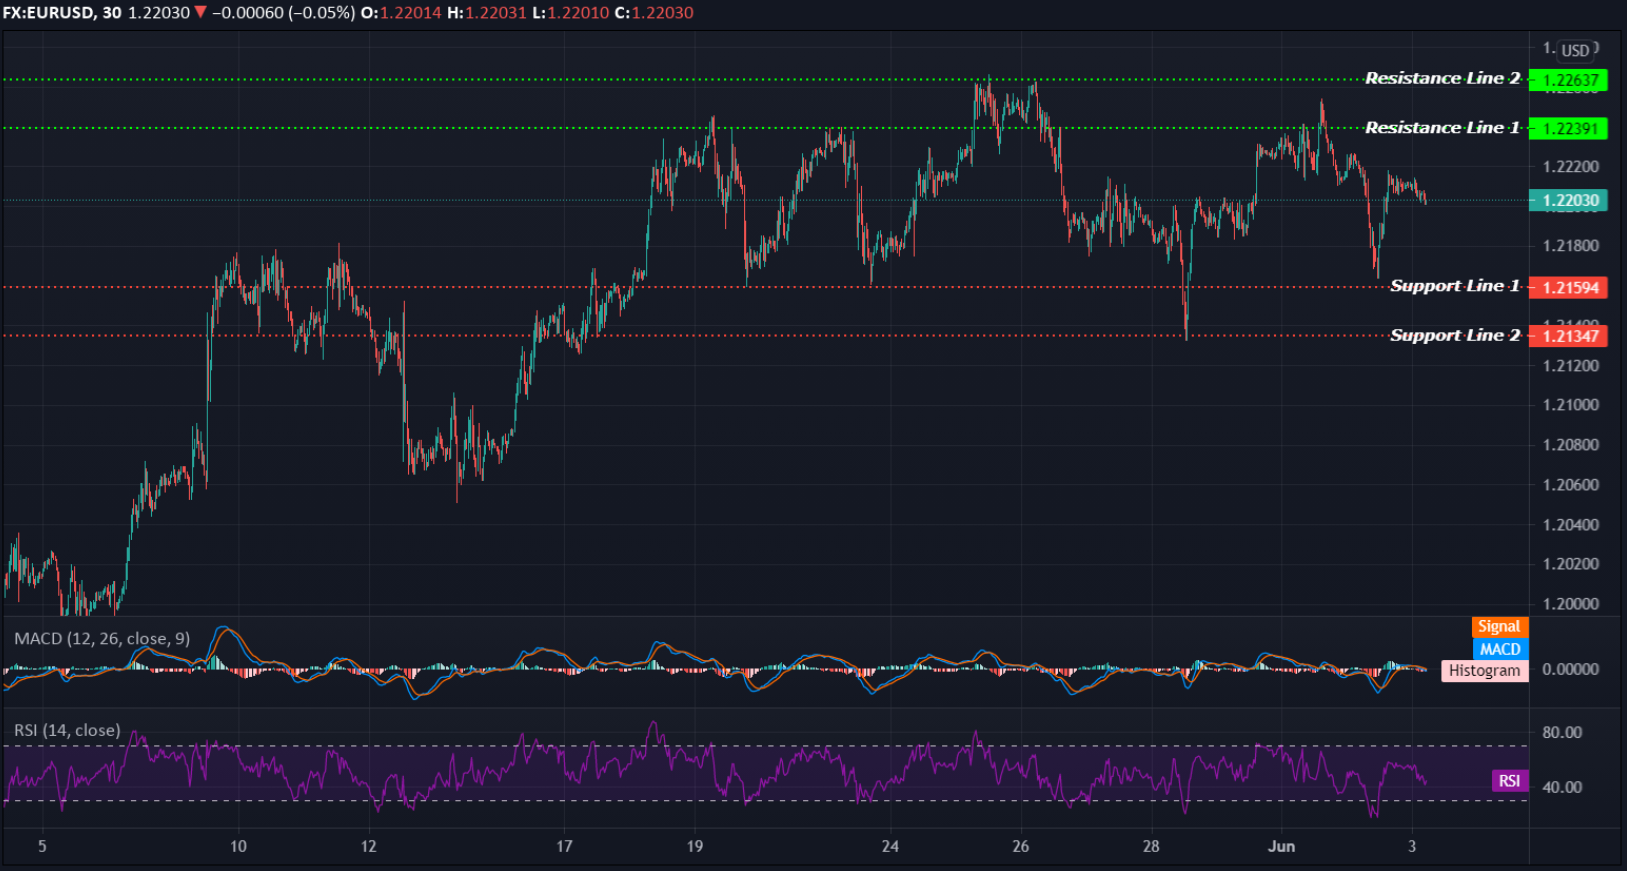Click the 1.21800 price axis value
Screen dimensions: 1627x871
(x=1570, y=246)
